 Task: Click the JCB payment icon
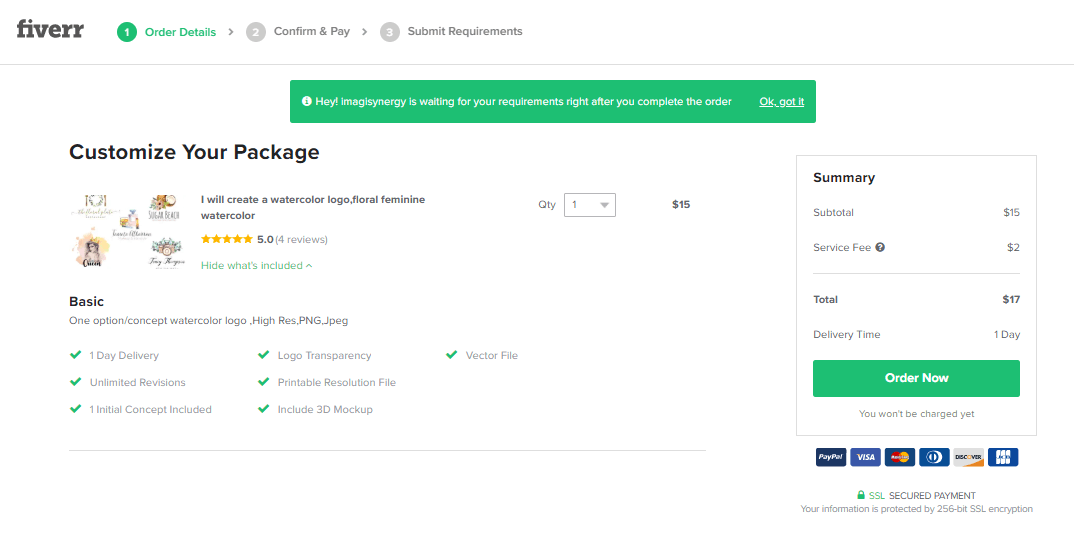pyautogui.click(x=1003, y=457)
